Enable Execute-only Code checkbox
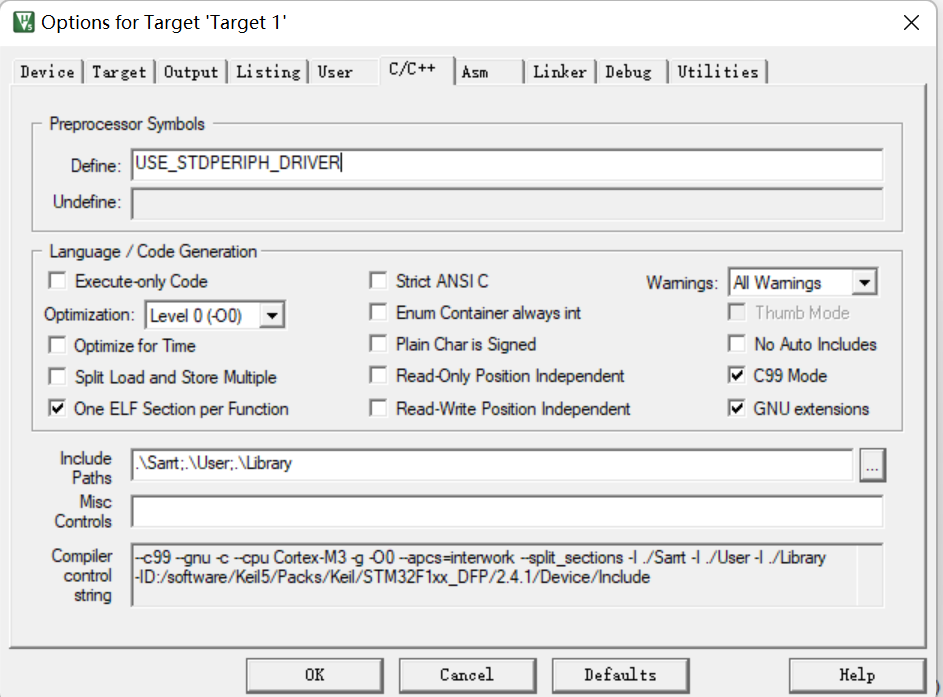This screenshot has height=697, width=943. 57,281
